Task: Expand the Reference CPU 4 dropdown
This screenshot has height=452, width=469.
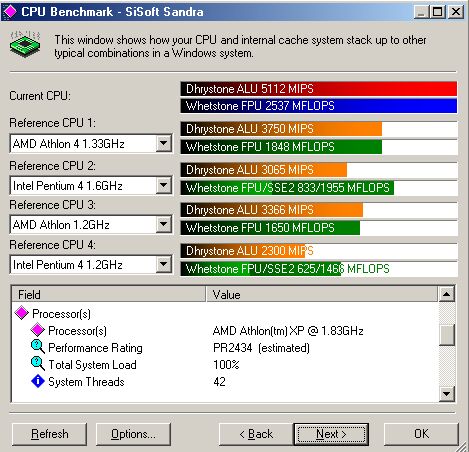Action: tap(164, 265)
